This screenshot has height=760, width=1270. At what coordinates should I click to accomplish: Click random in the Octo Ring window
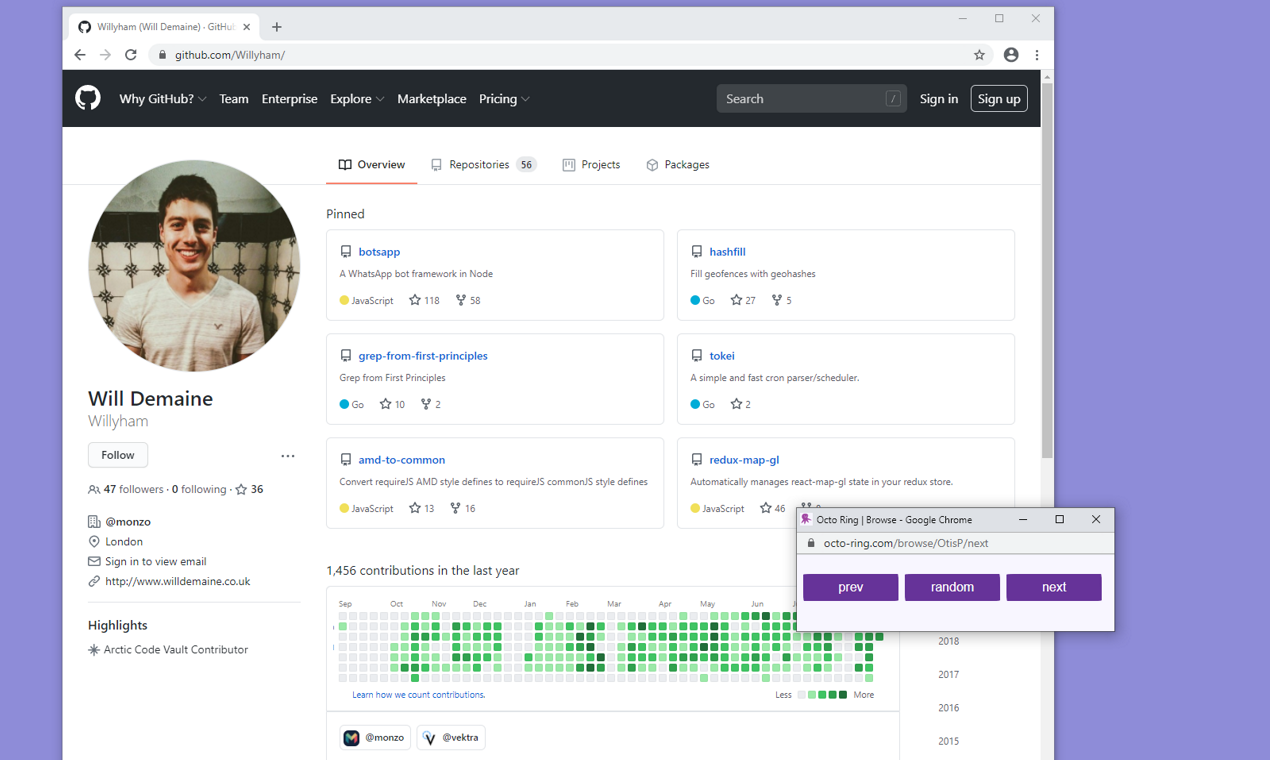click(x=952, y=587)
